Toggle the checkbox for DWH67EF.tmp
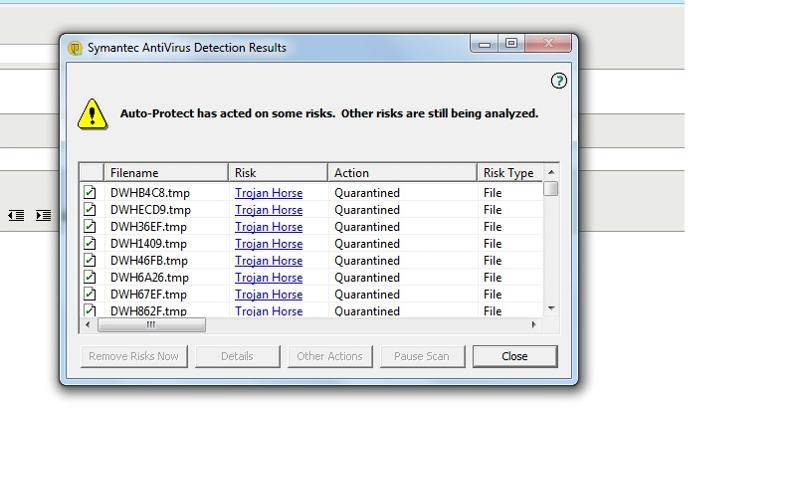Screen dimensions: 800x483 (x=90, y=294)
